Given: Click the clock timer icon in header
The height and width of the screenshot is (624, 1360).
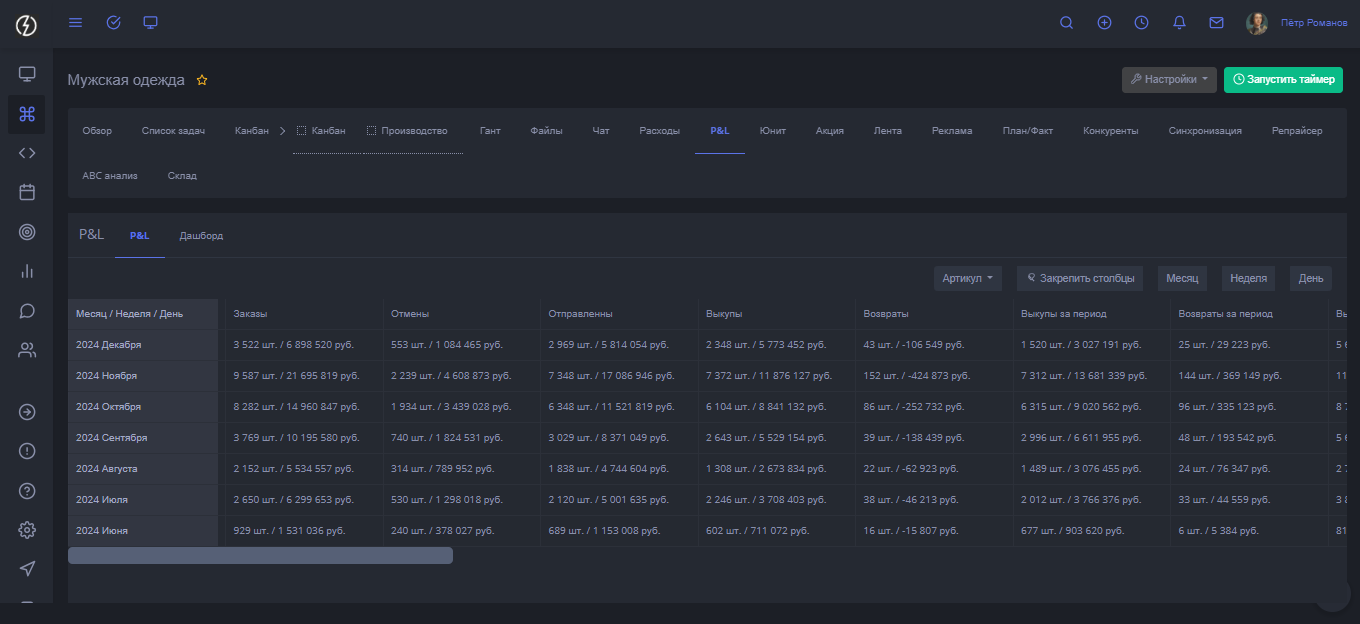Looking at the screenshot, I should (1141, 23).
